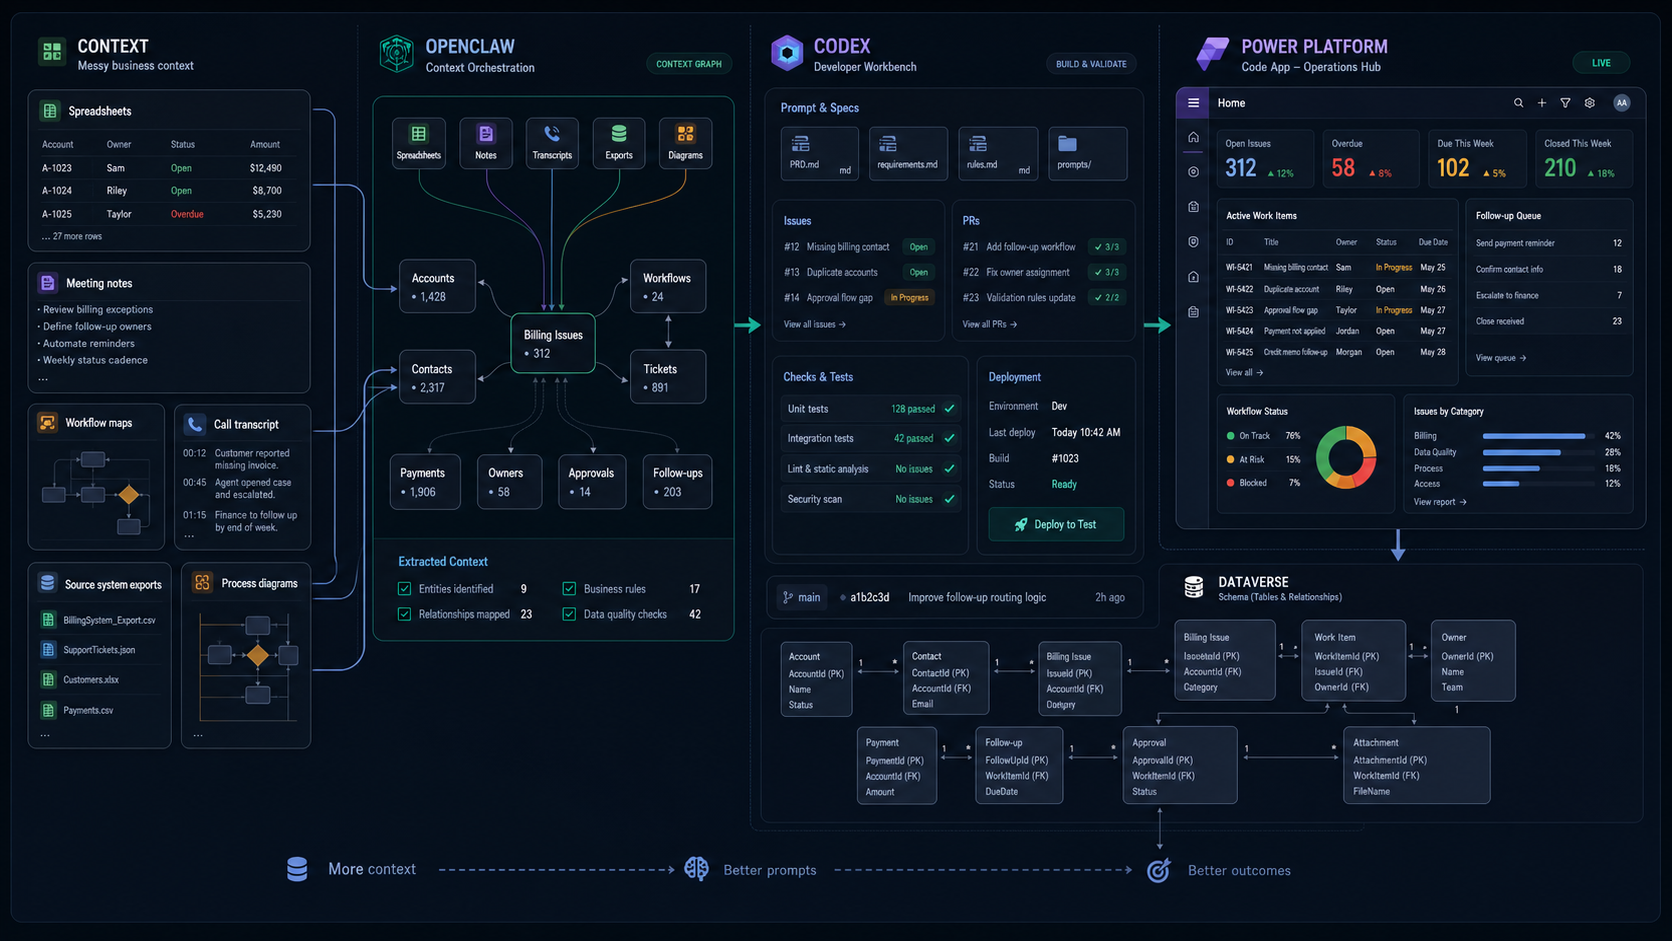The height and width of the screenshot is (941, 1672).
Task: Expand the ellipsis under Call transcript
Action: pos(189,535)
